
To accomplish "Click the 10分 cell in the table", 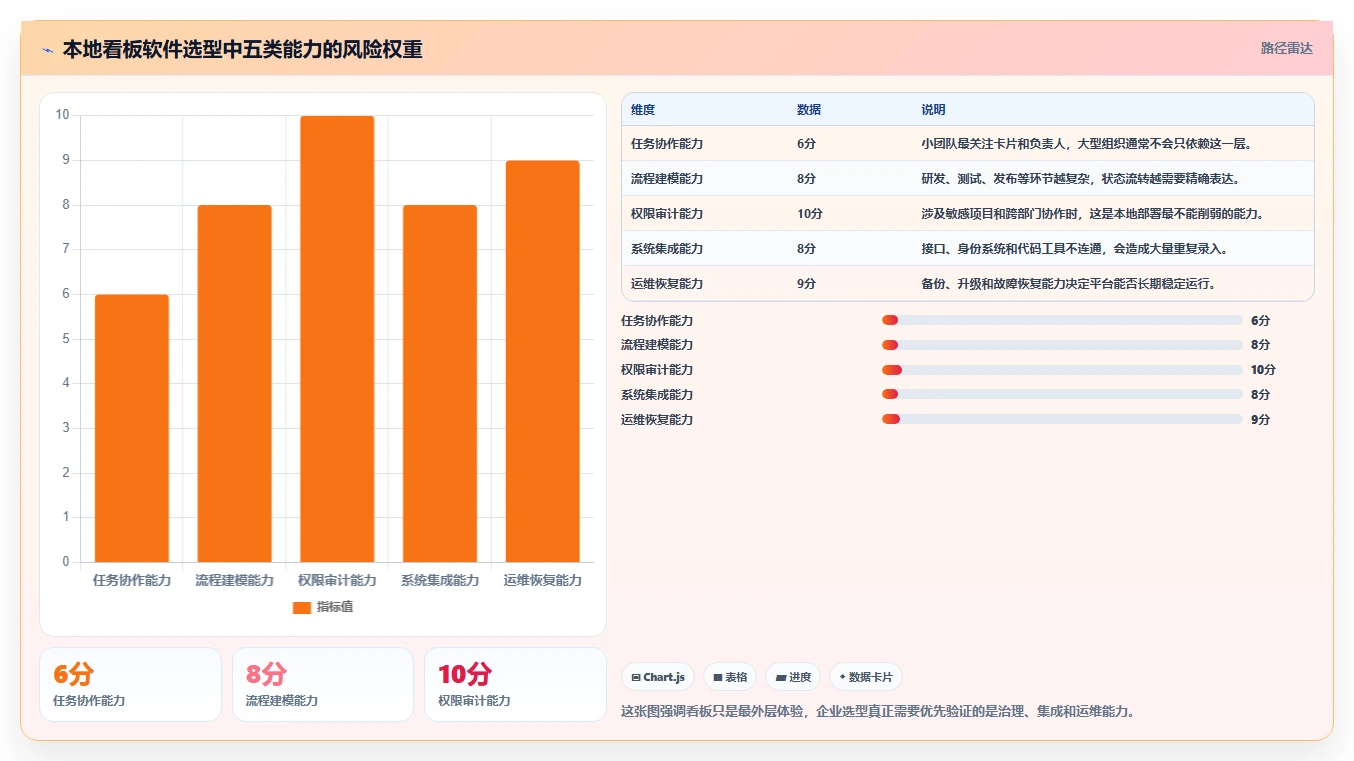I will coord(810,214).
